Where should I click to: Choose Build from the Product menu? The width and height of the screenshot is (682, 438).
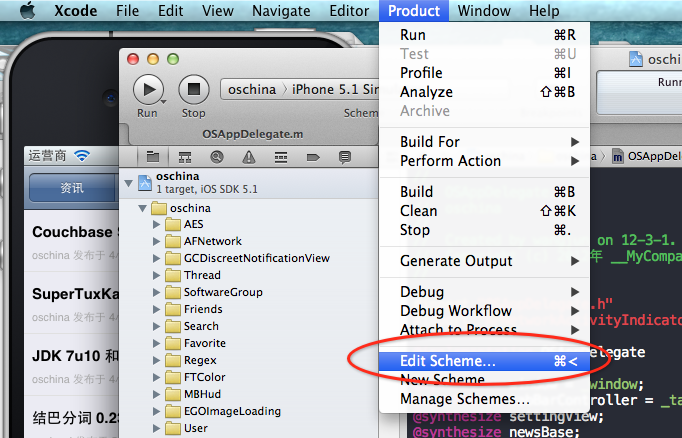tap(484, 192)
